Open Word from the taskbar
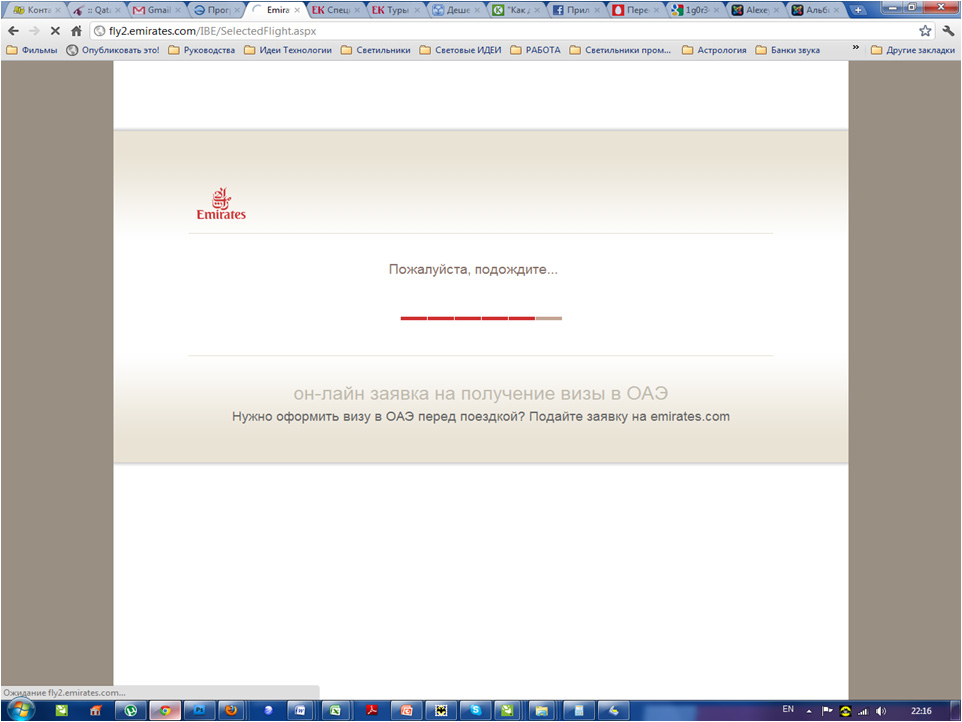962x722 pixels. (x=300, y=710)
